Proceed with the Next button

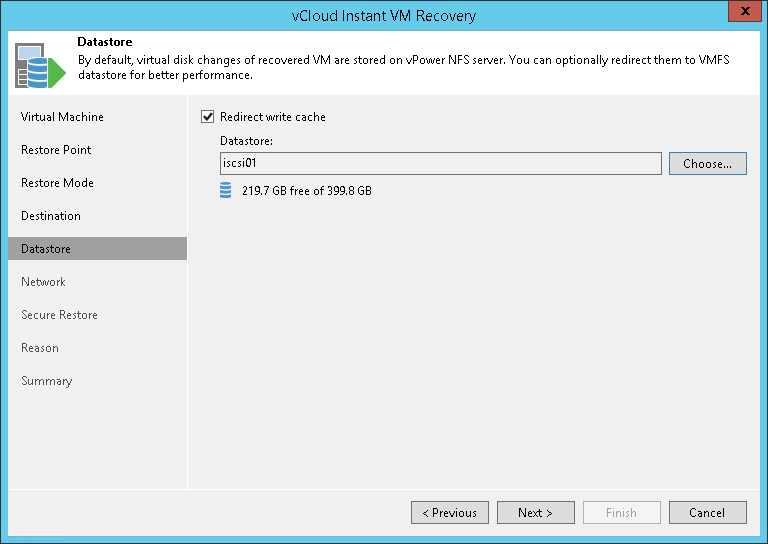pyautogui.click(x=535, y=513)
